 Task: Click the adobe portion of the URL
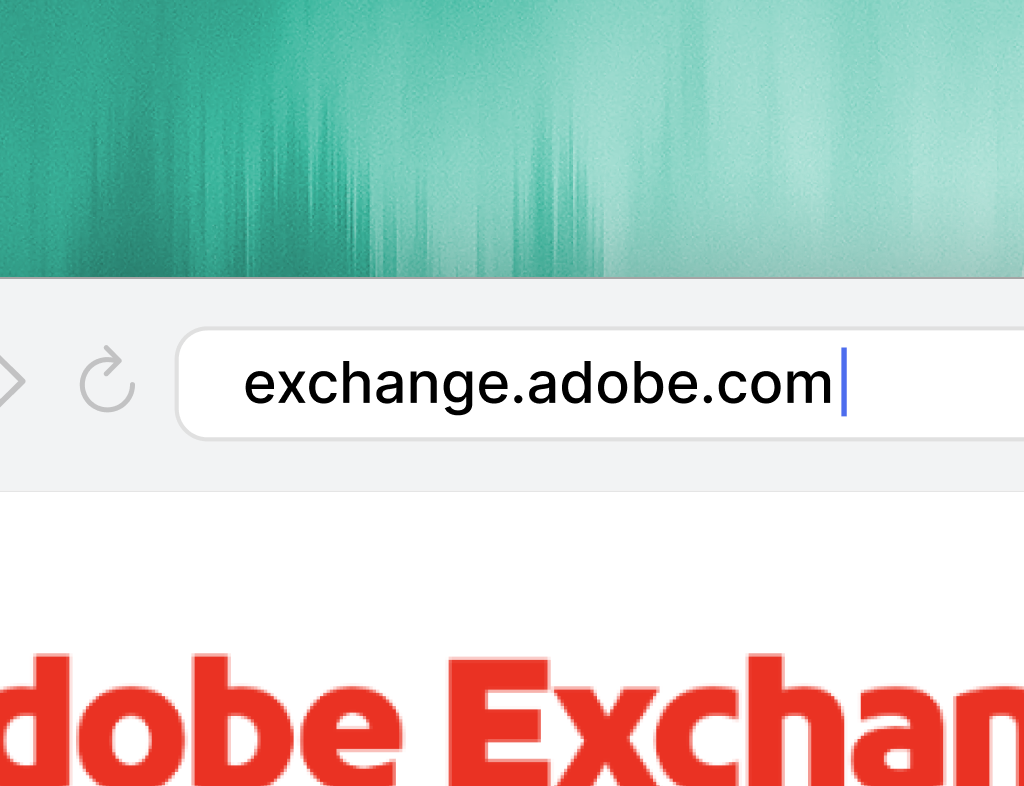(613, 384)
